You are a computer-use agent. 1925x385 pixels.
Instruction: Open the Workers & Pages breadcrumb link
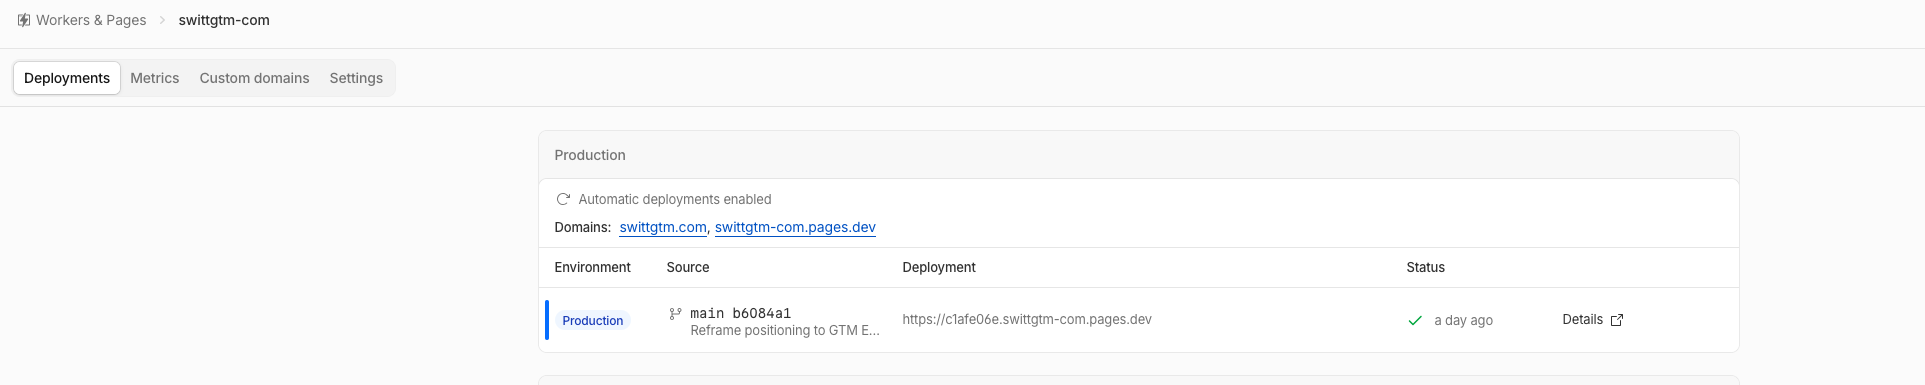point(91,20)
